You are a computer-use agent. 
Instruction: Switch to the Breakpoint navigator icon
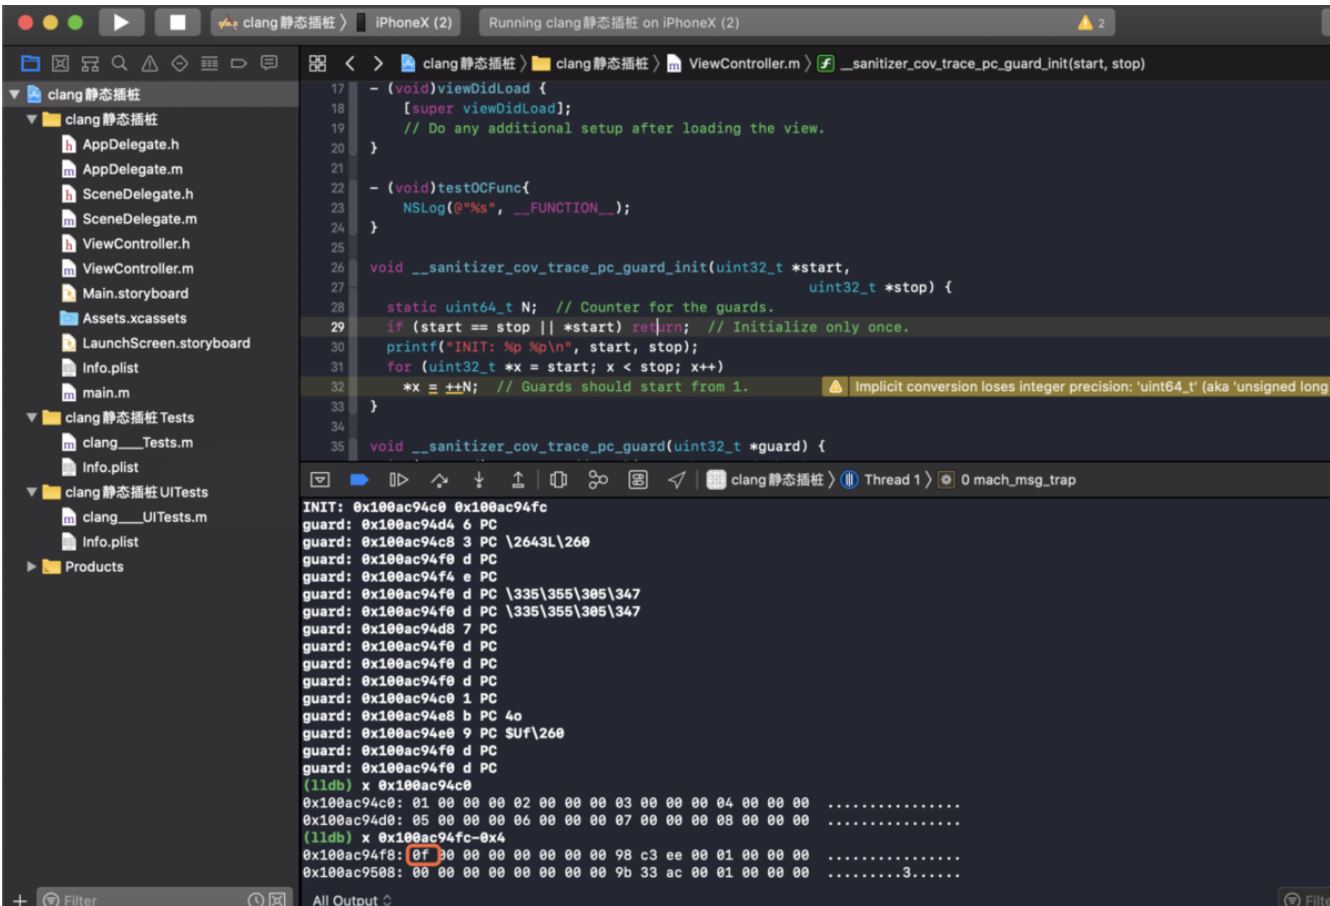tap(239, 64)
